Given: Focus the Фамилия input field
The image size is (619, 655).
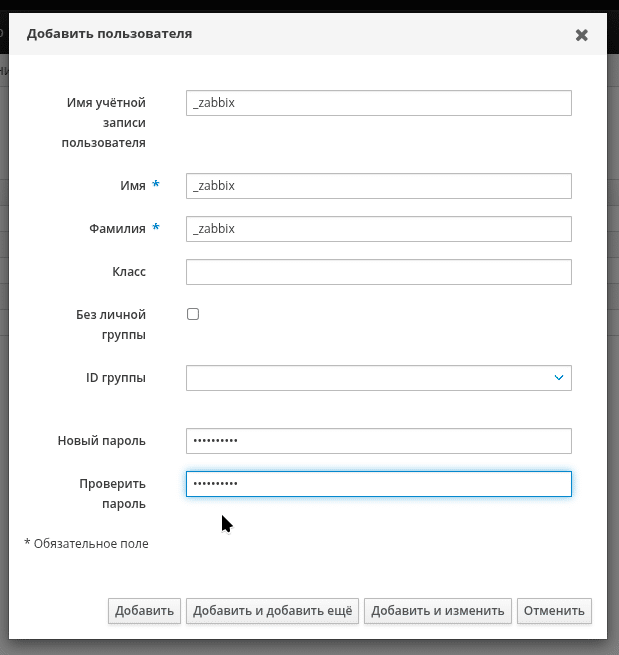Looking at the screenshot, I should (378, 229).
